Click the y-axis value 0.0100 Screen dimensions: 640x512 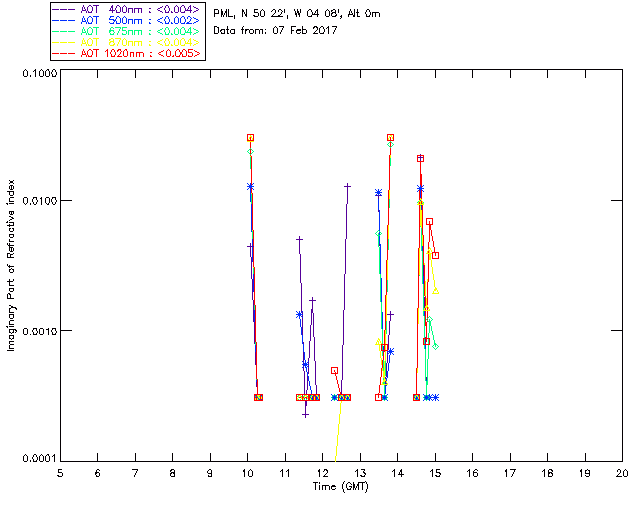tap(39, 201)
